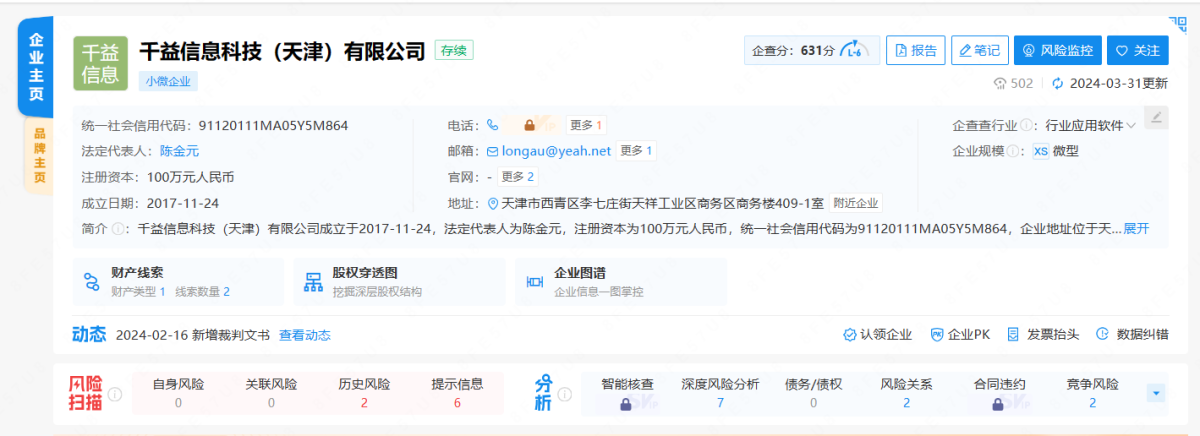Click 认领企业 claim enterprise
This screenshot has width=1200, height=436.
(877, 335)
